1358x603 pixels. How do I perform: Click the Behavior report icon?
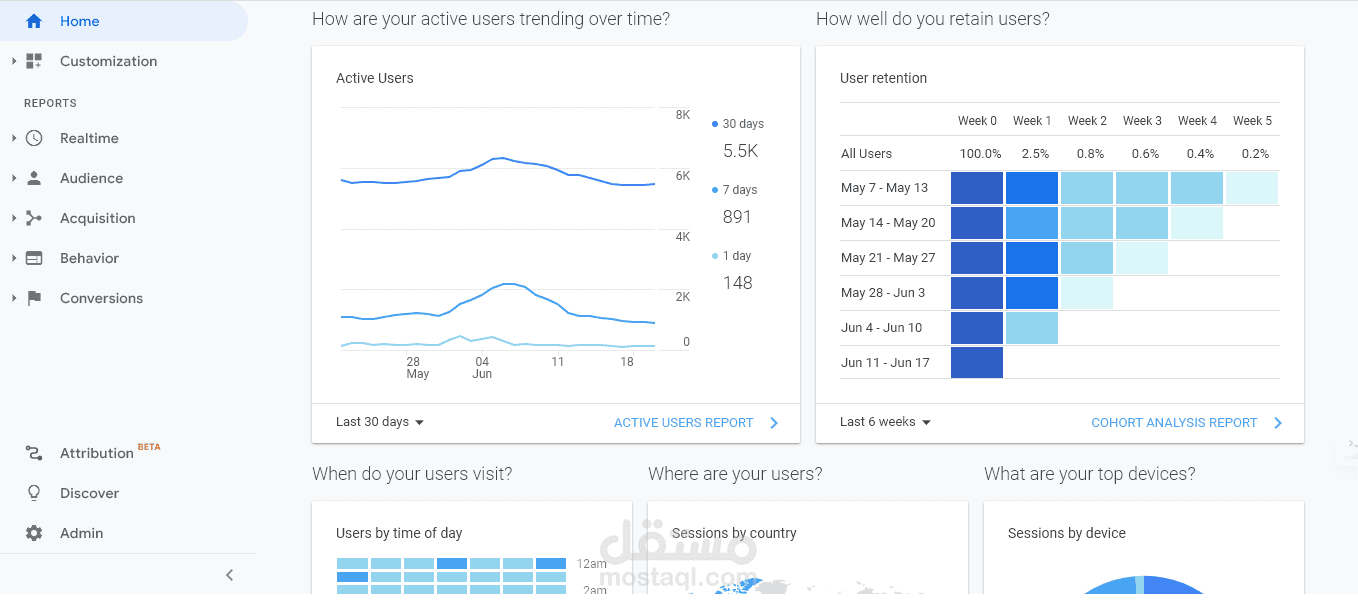click(x=34, y=258)
